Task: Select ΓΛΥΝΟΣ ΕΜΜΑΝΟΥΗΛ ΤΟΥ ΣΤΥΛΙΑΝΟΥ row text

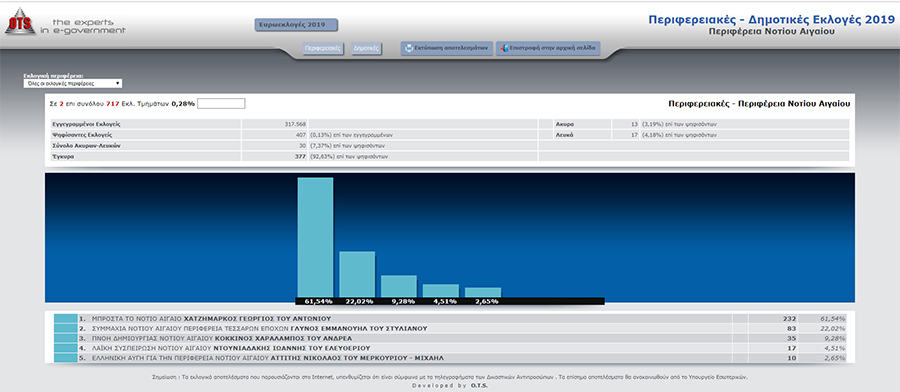Action: click(359, 328)
